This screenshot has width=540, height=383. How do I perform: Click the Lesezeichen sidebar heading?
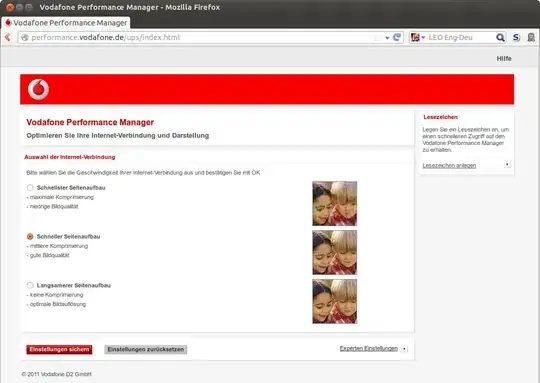click(x=440, y=117)
